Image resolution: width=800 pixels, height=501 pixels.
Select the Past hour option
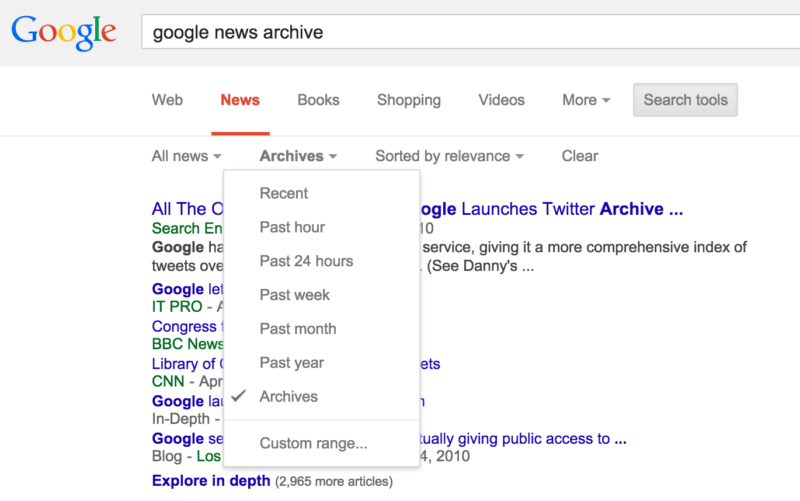click(x=292, y=227)
